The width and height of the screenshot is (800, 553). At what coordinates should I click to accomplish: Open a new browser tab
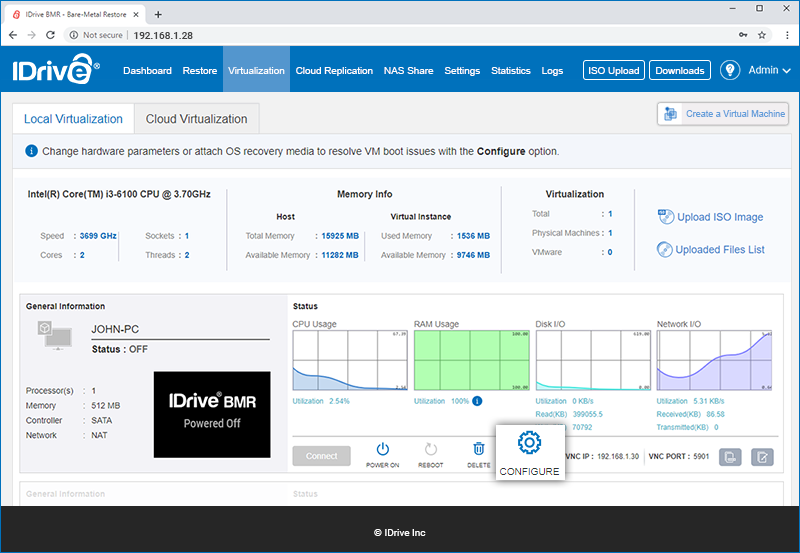(x=158, y=14)
